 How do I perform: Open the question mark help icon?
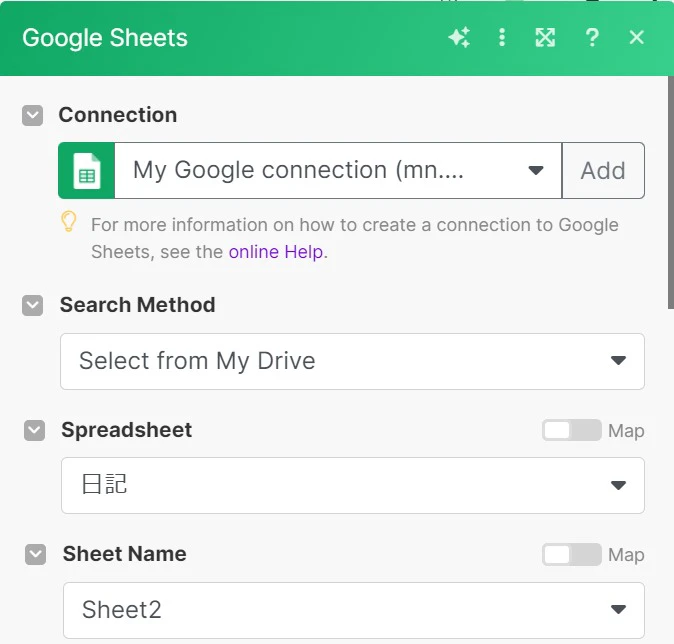point(592,37)
